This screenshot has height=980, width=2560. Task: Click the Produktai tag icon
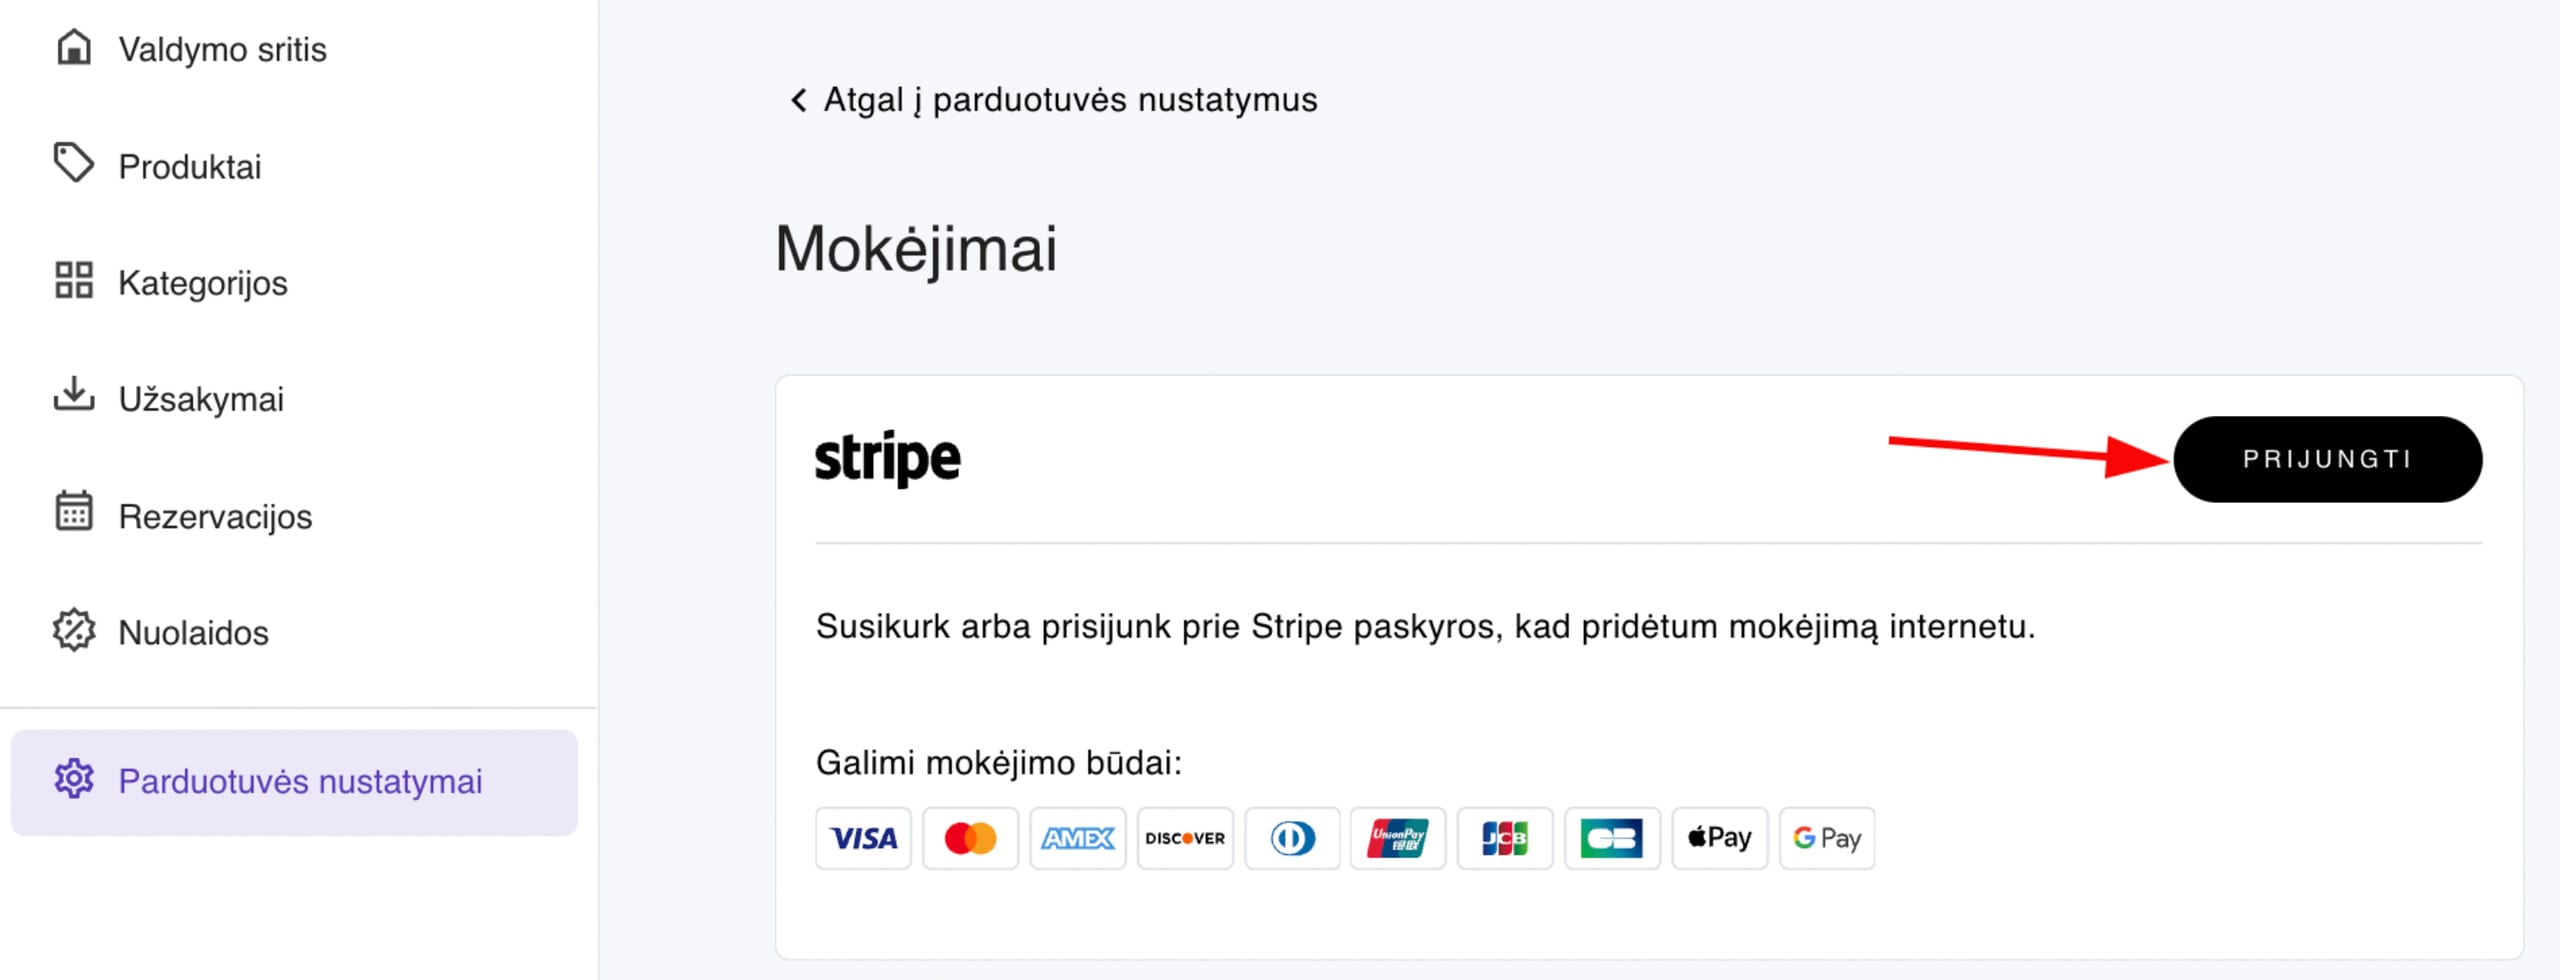coord(71,165)
